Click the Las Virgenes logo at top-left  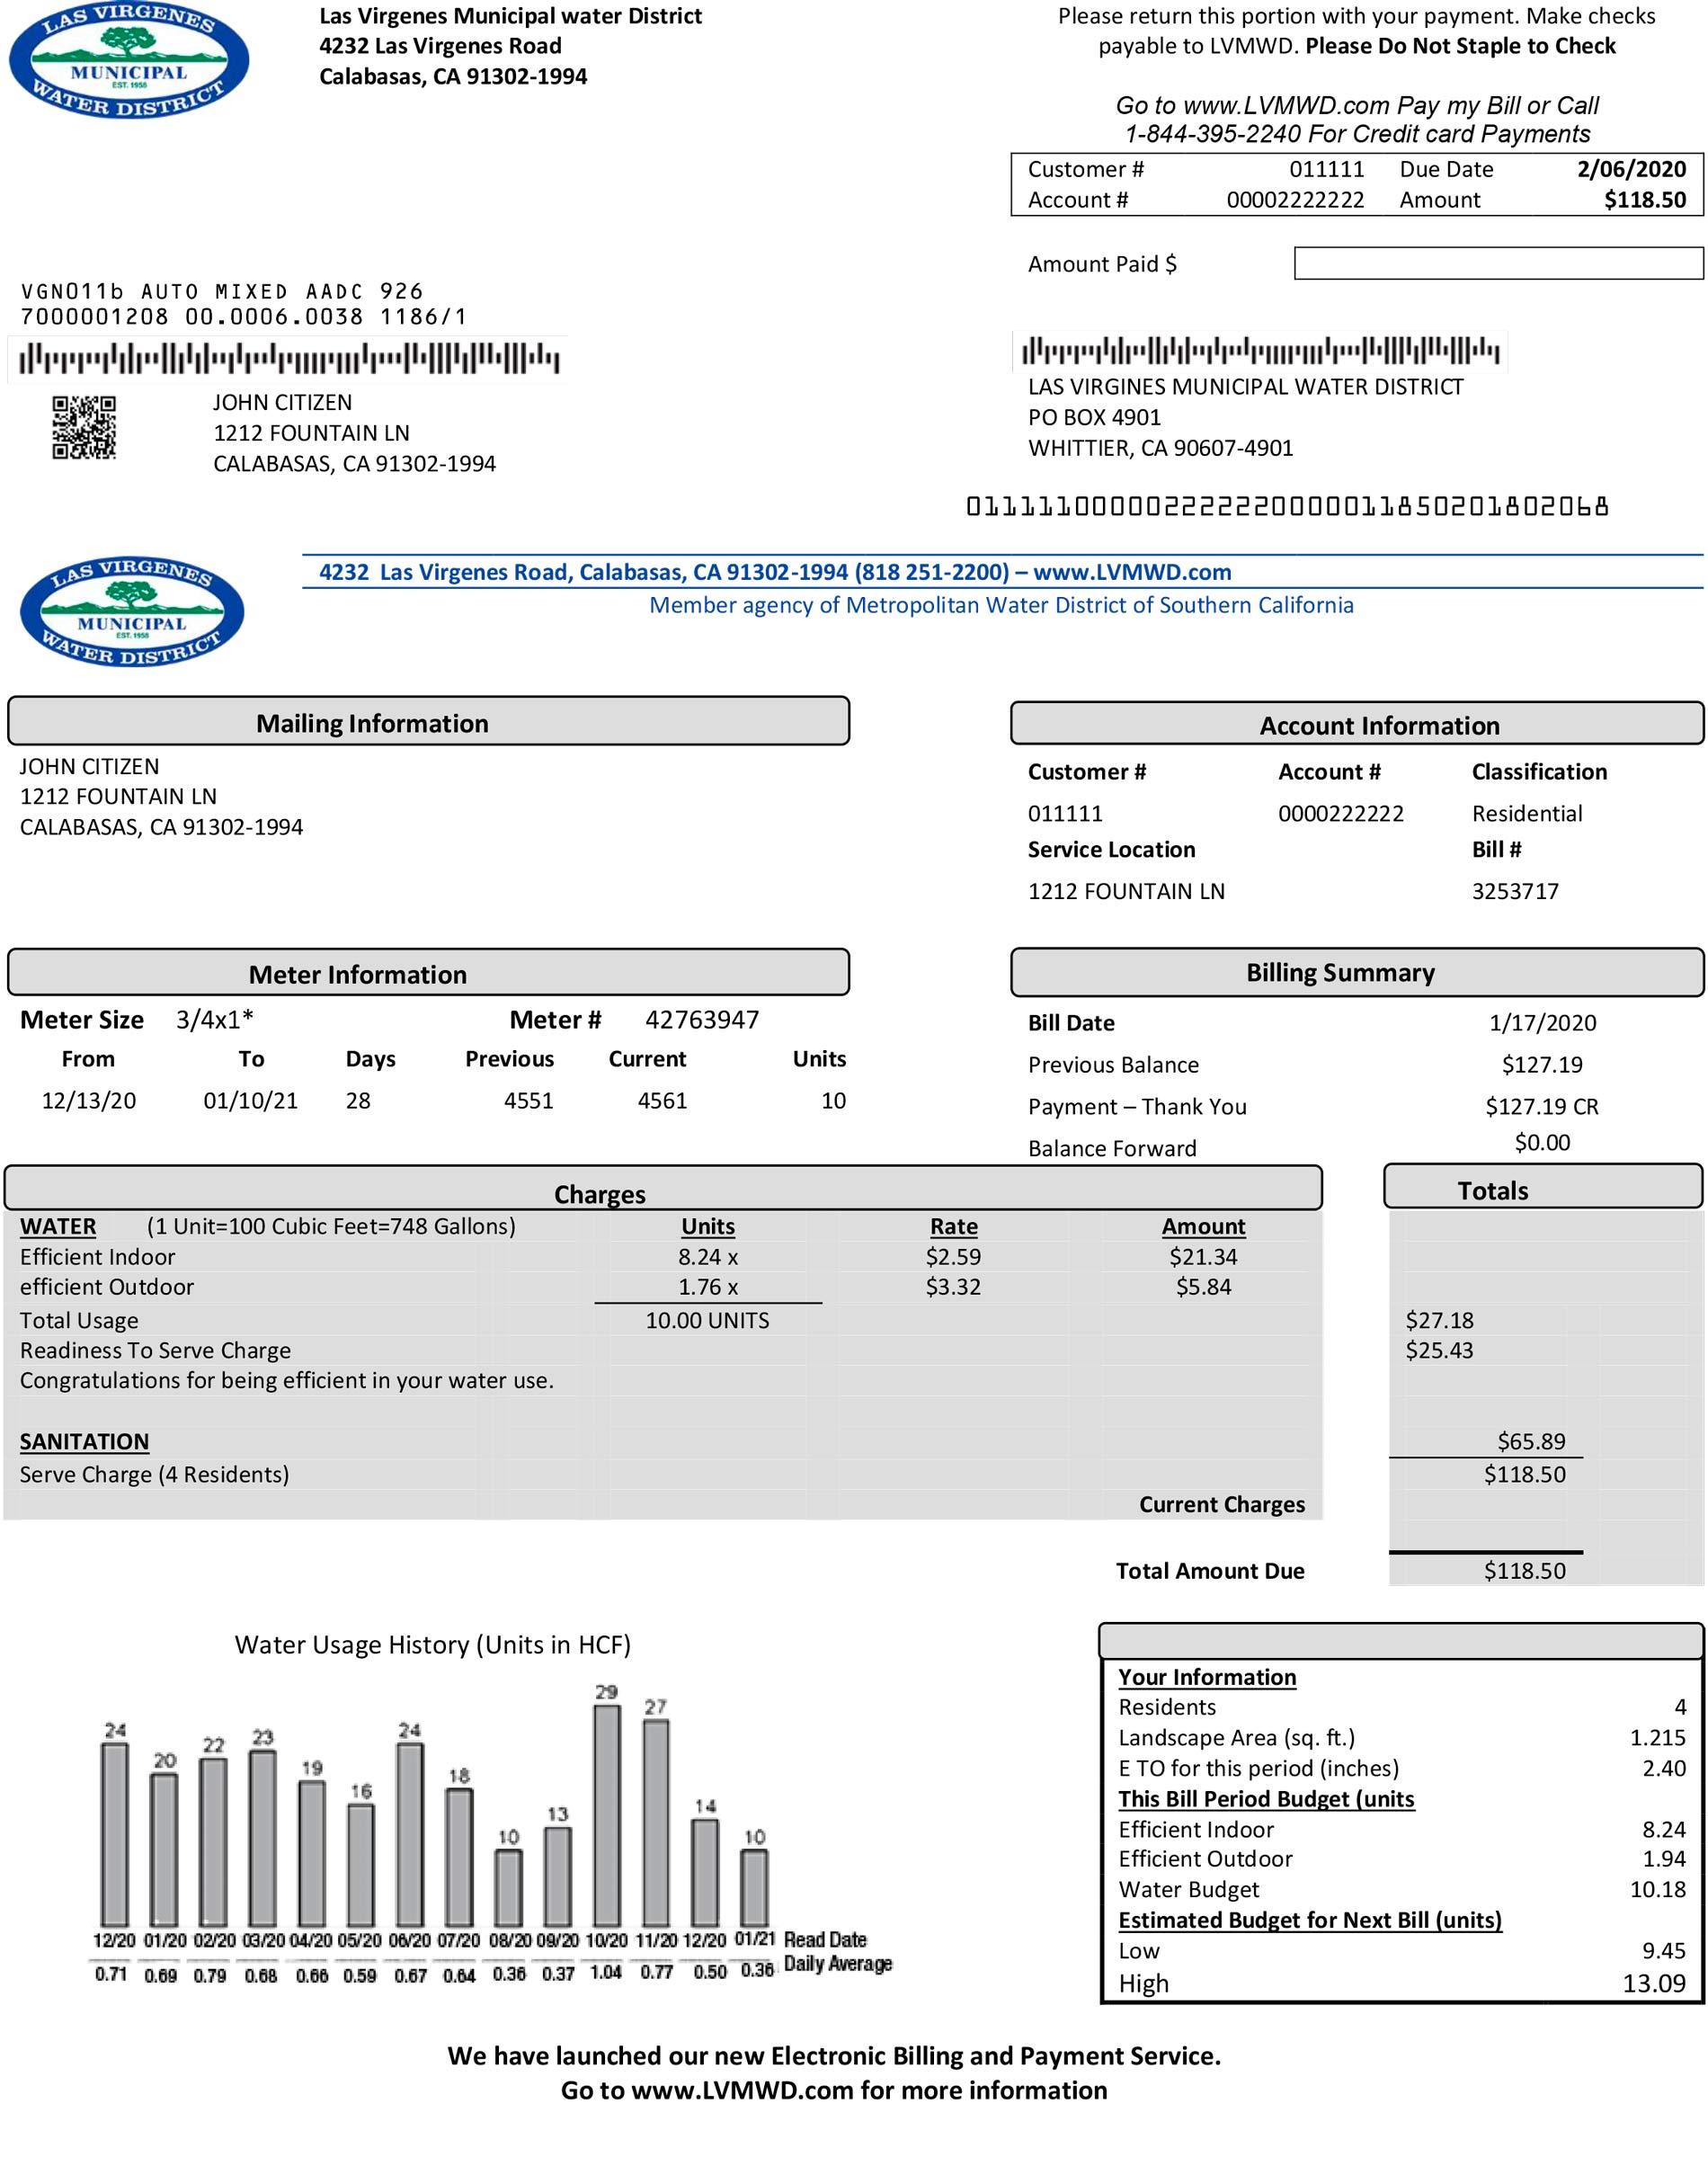point(129,62)
